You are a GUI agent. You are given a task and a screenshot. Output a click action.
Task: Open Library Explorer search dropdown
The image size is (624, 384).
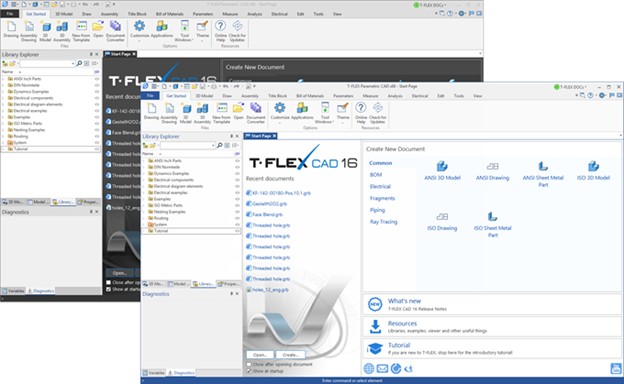pyautogui.click(x=213, y=146)
